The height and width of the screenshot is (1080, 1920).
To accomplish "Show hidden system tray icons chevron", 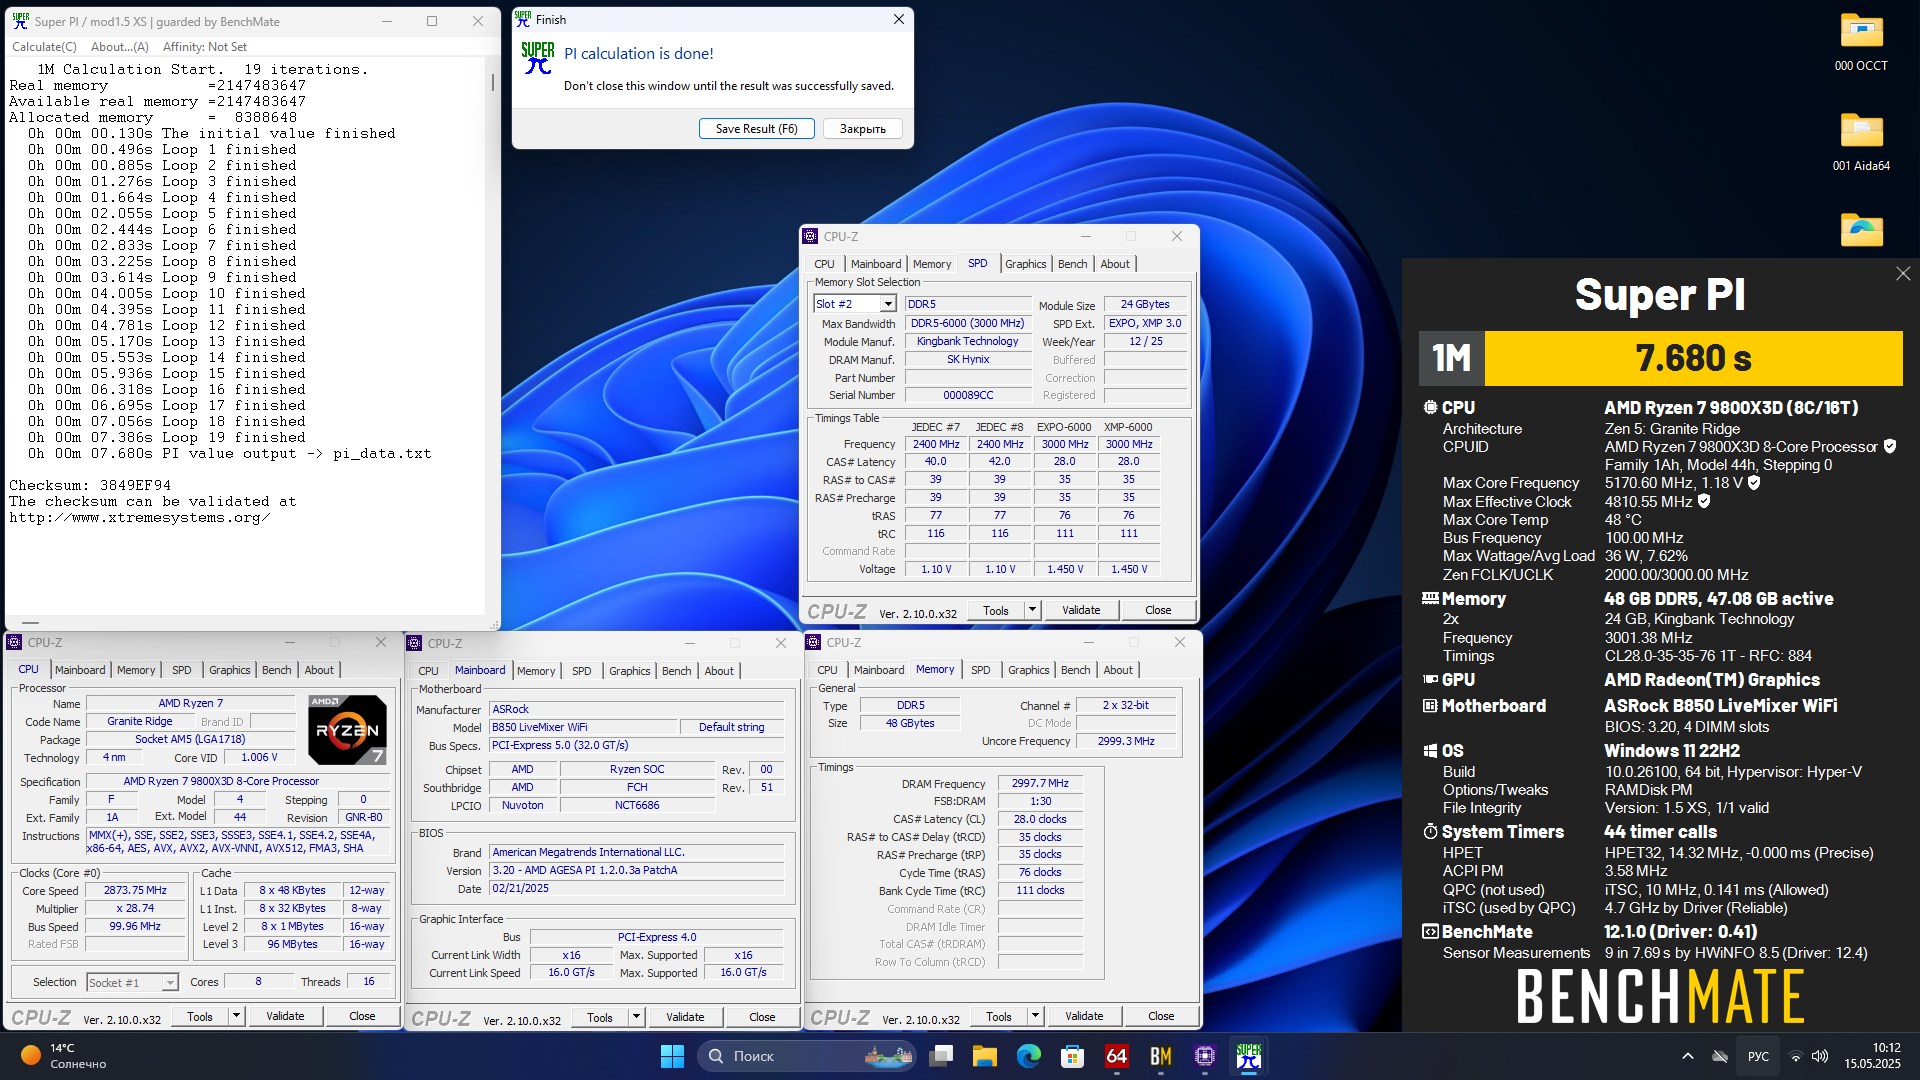I will (1688, 1056).
